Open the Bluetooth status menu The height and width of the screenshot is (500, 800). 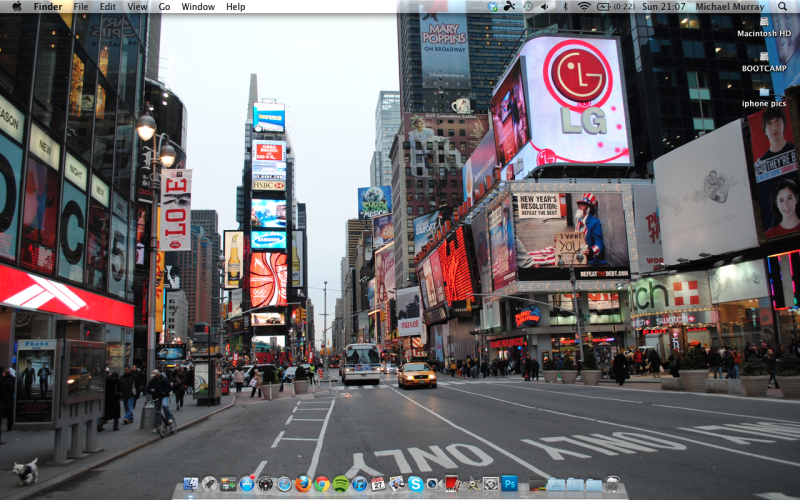click(x=565, y=7)
